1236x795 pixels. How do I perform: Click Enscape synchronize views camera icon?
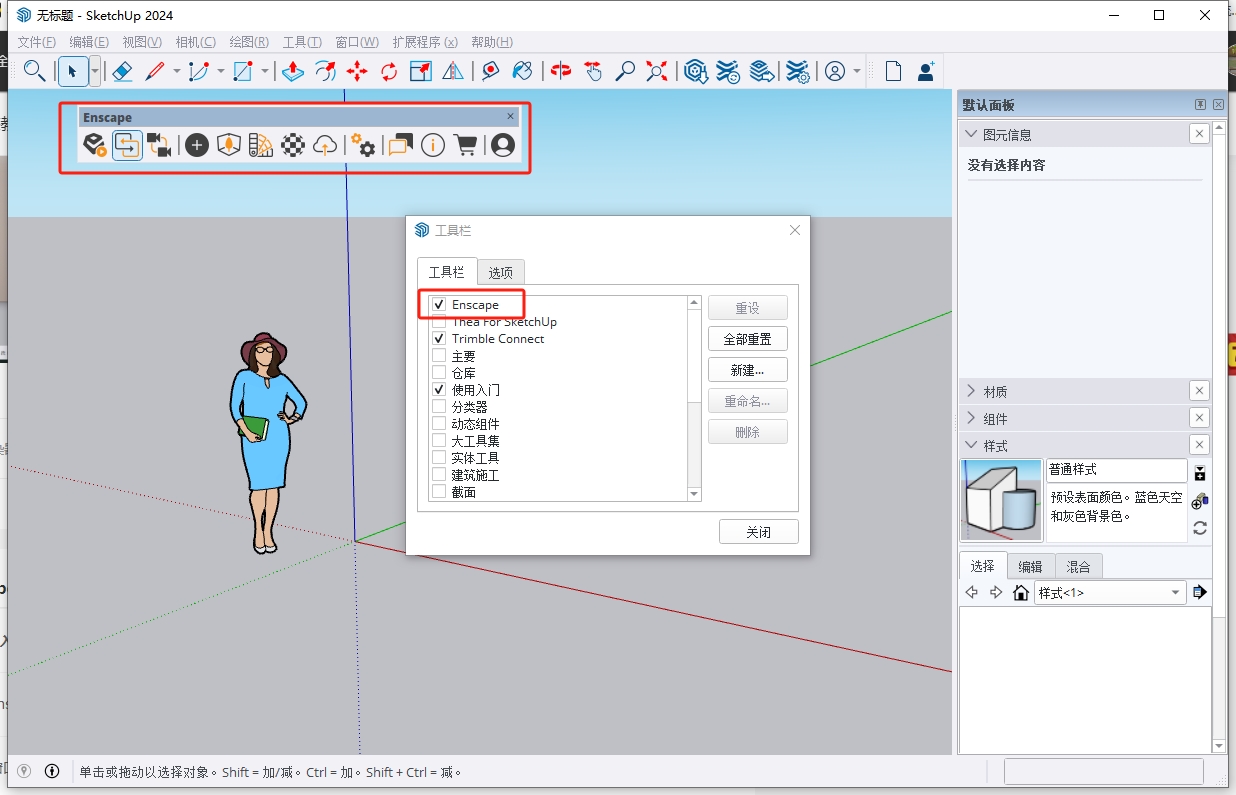coord(159,145)
